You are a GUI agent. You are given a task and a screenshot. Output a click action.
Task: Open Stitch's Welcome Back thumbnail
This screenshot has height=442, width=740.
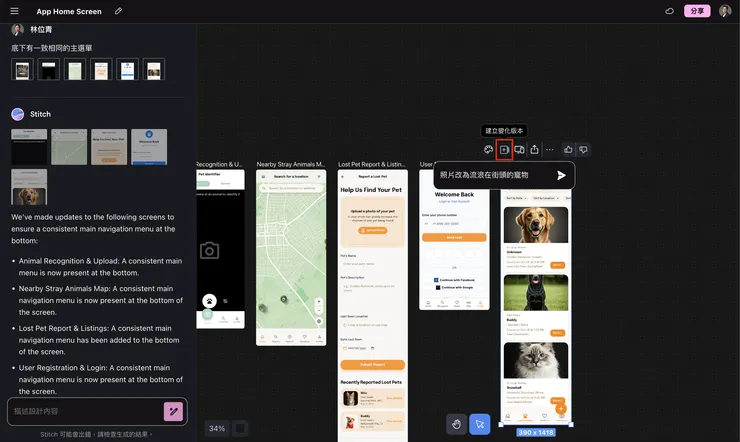coord(149,147)
